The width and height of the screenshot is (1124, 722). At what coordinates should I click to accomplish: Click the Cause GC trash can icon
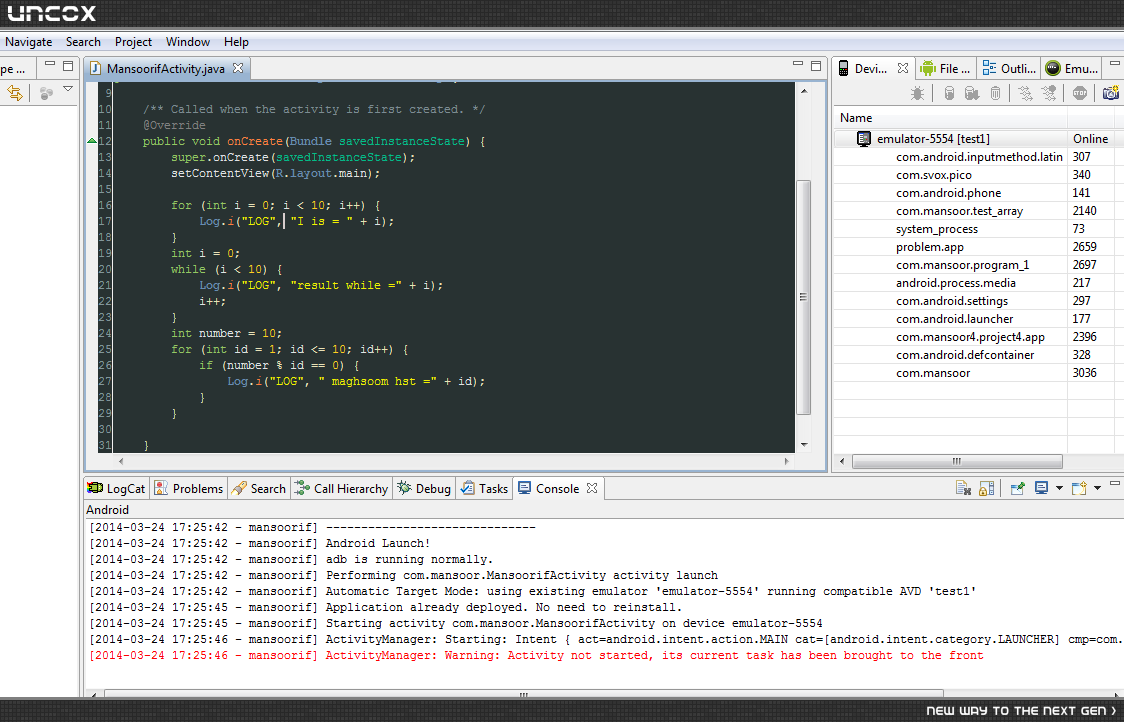tap(996, 93)
